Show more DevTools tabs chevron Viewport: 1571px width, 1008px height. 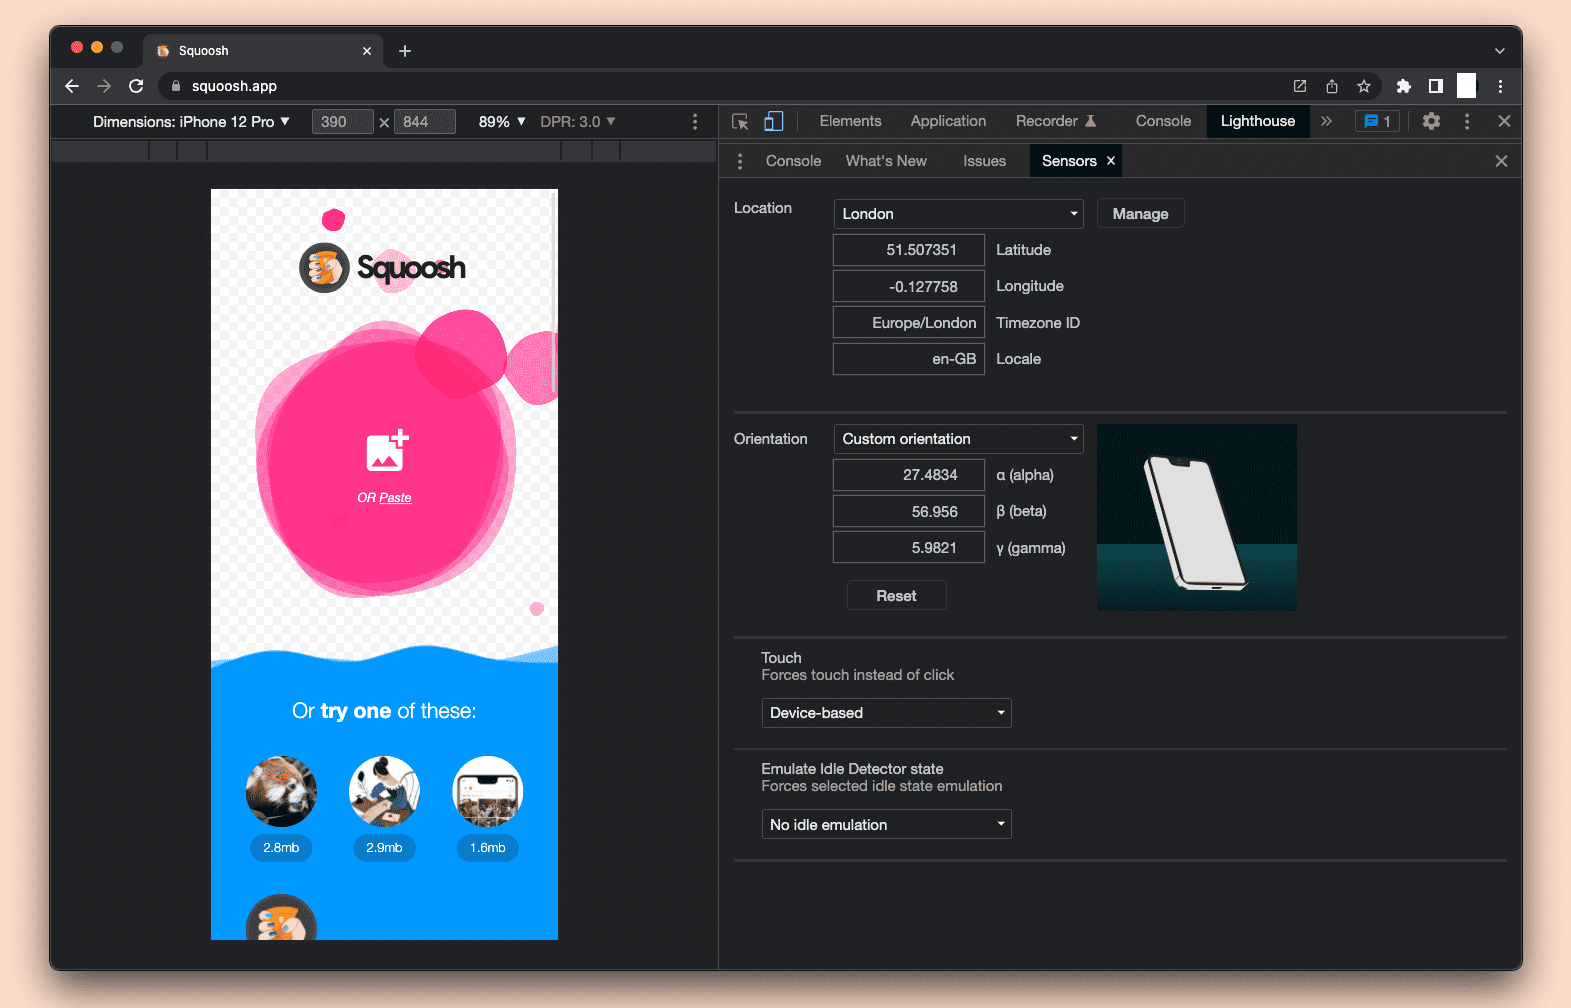coord(1326,121)
